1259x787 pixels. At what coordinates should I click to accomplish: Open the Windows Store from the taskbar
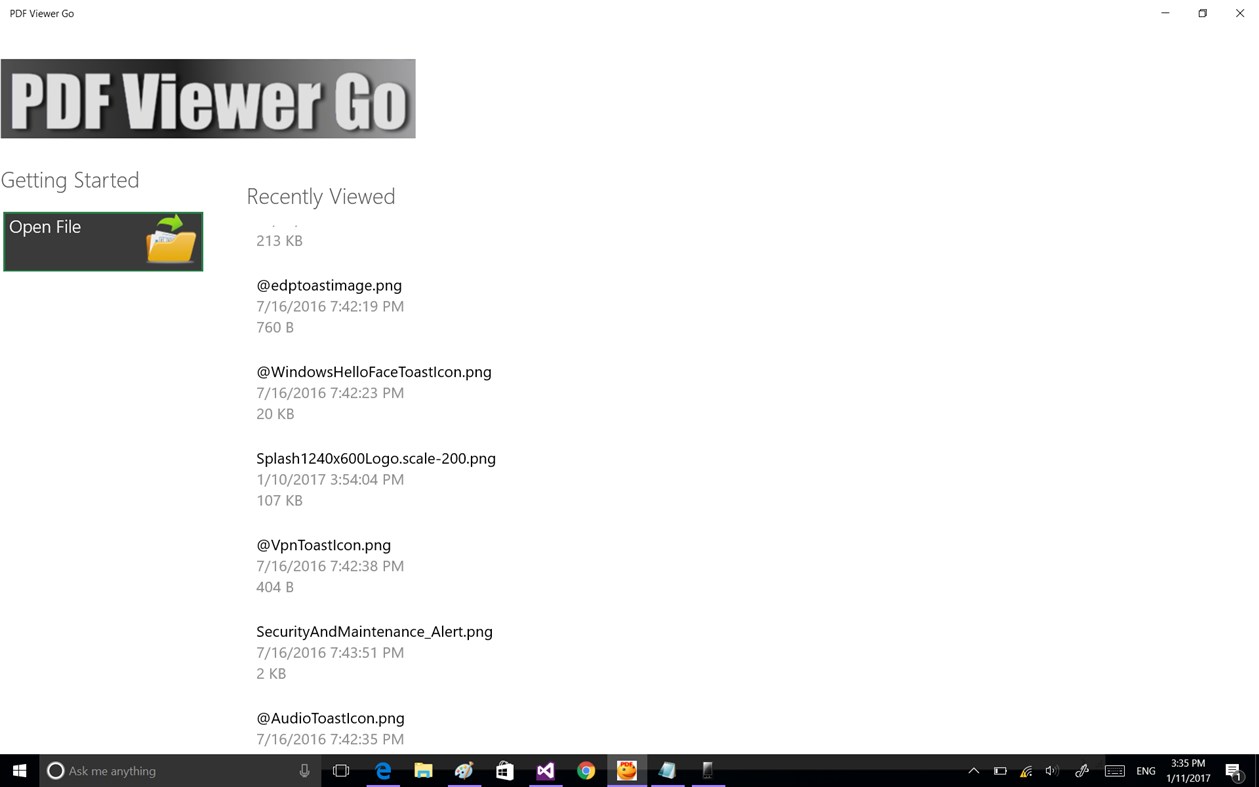[505, 770]
